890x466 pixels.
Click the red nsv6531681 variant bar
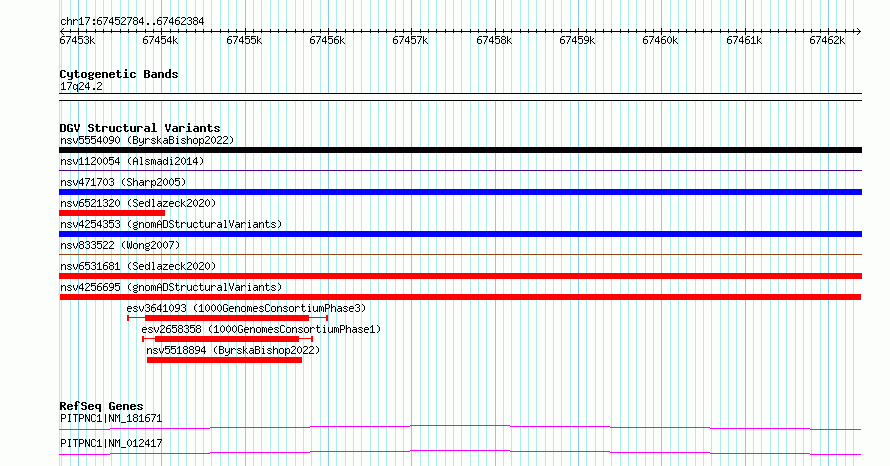[x=460, y=276]
